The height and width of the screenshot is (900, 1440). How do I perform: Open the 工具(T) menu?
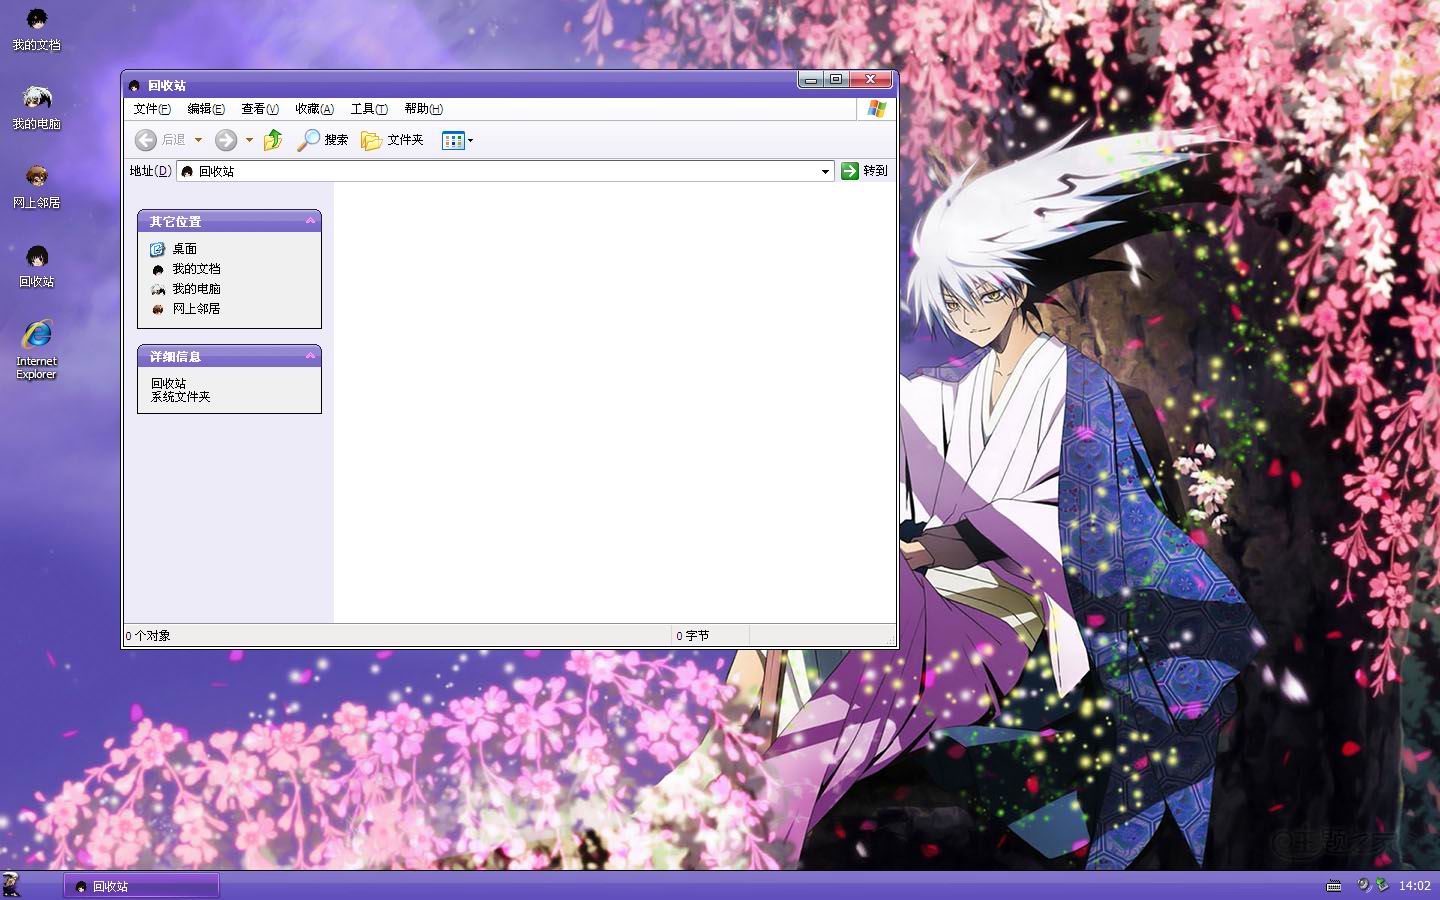[369, 109]
